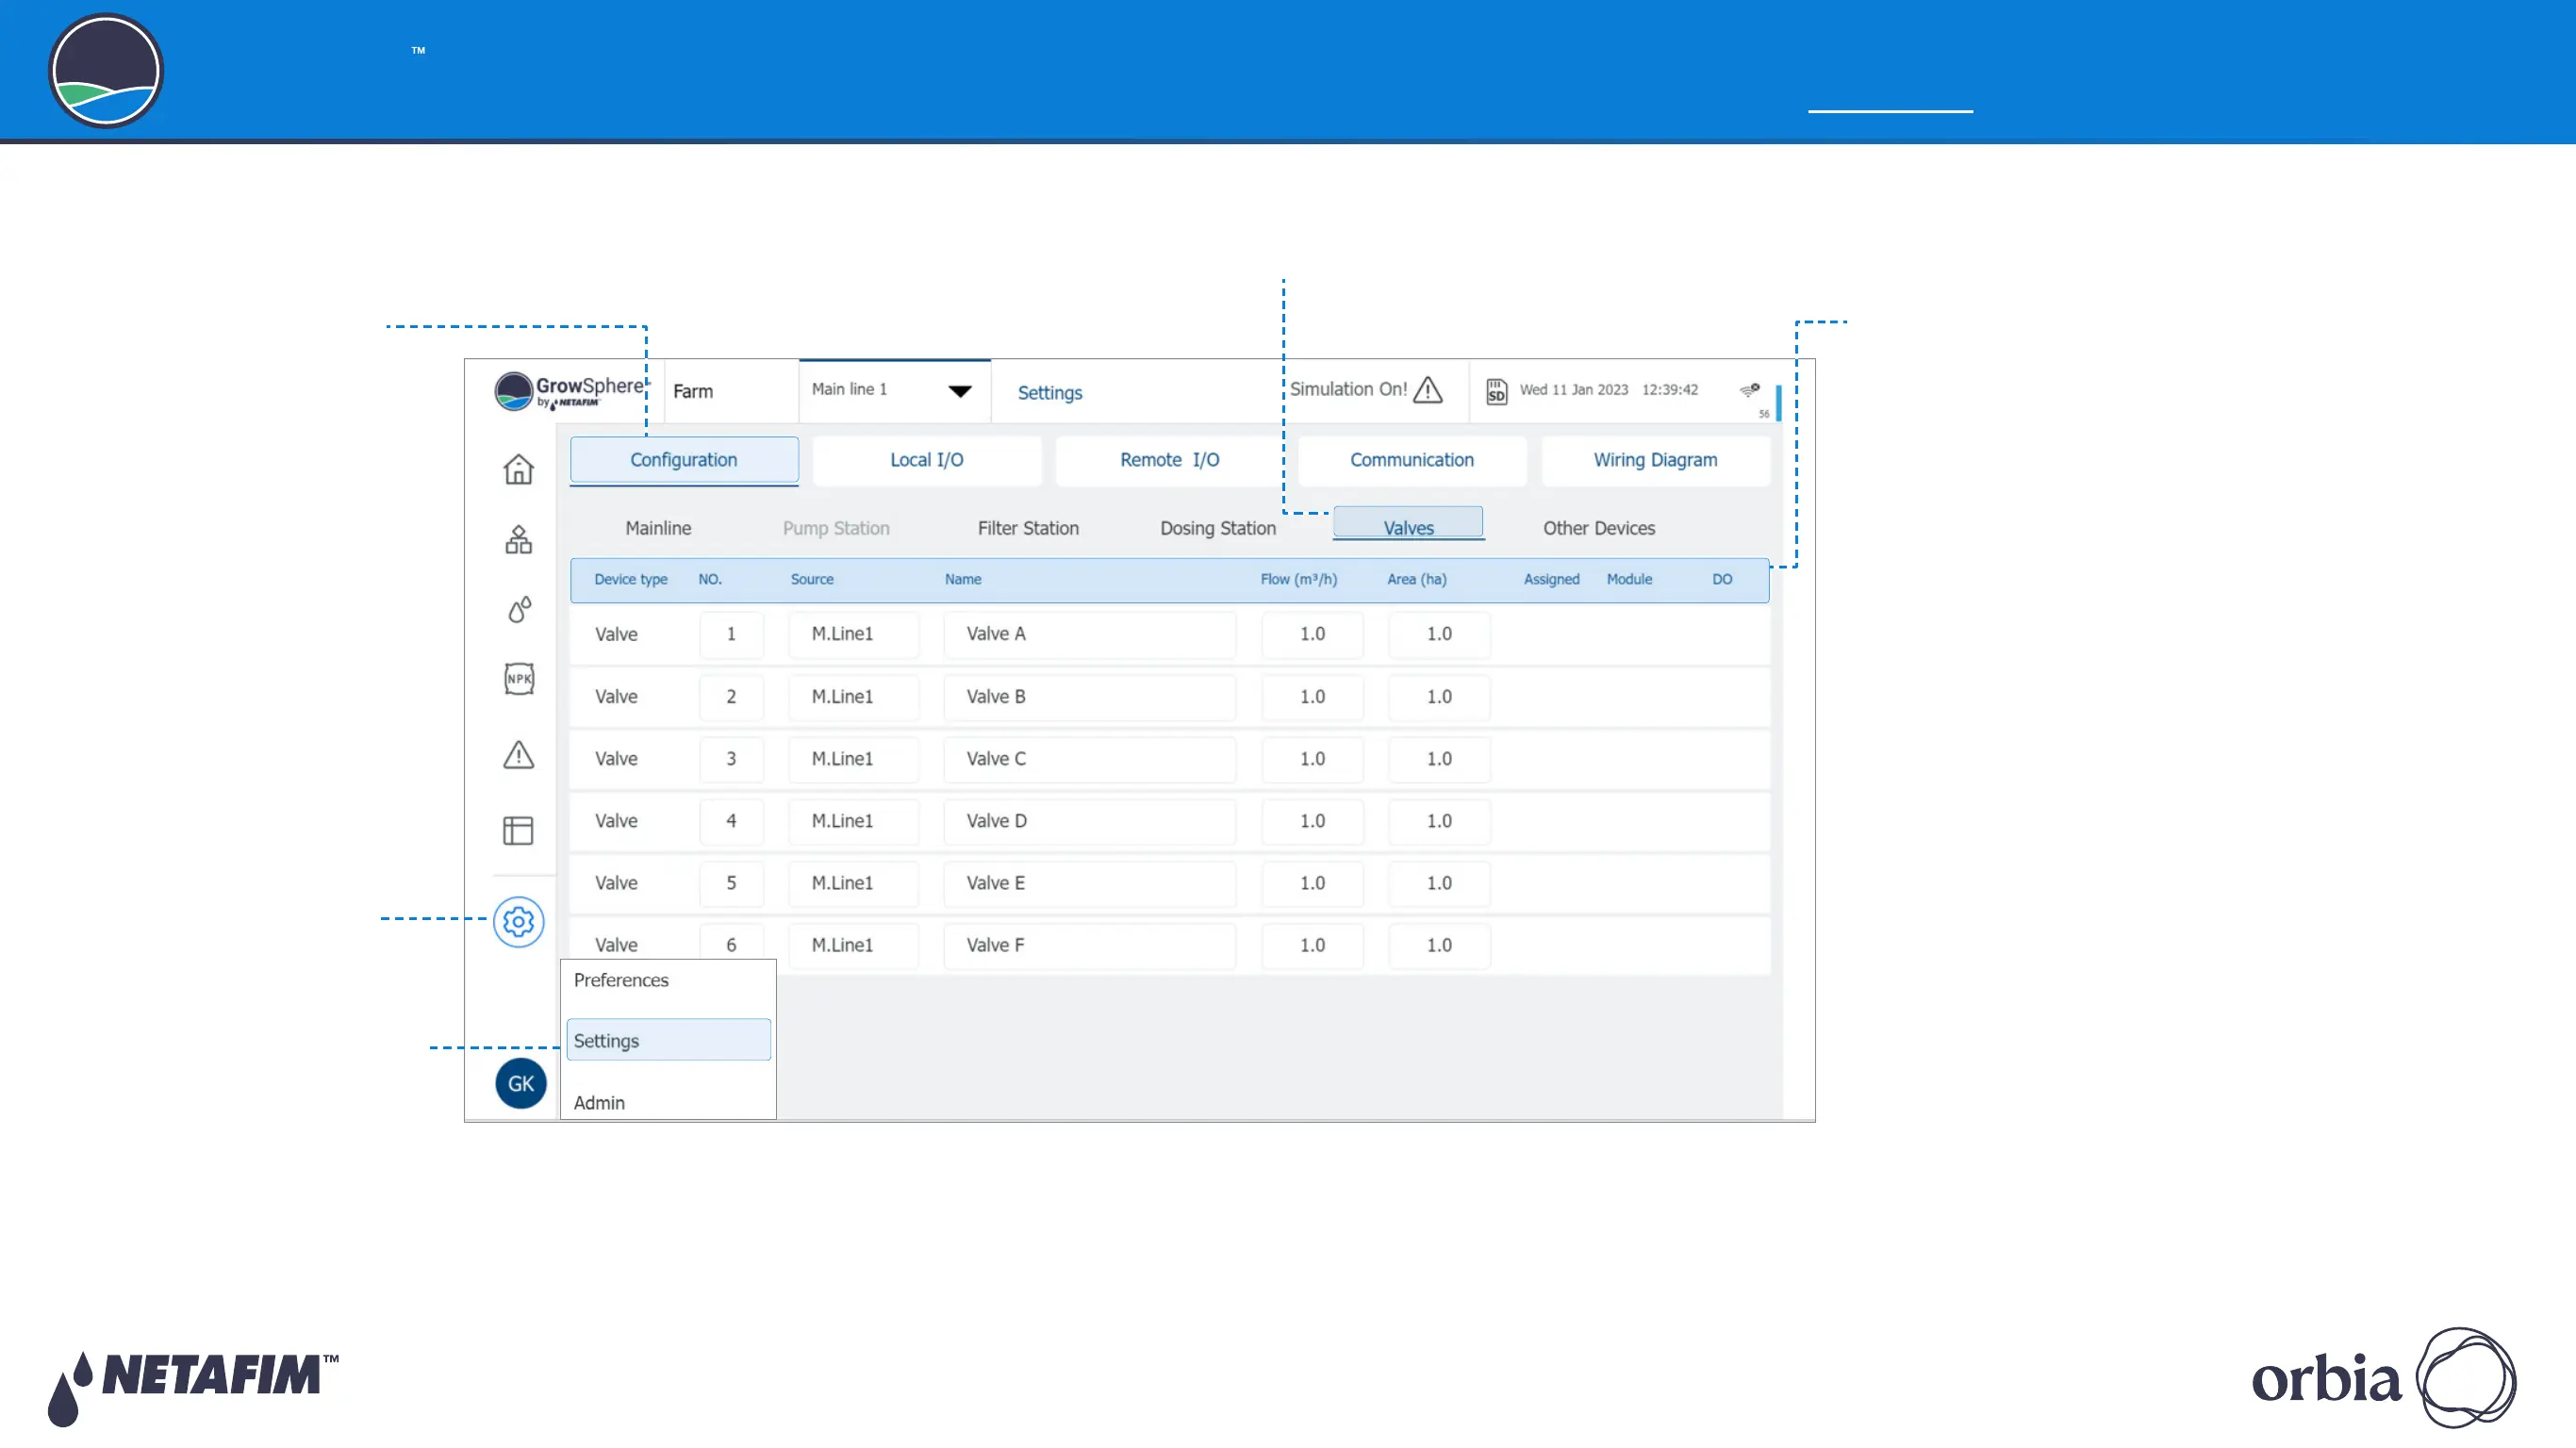Click the Assigned column header

(1551, 580)
